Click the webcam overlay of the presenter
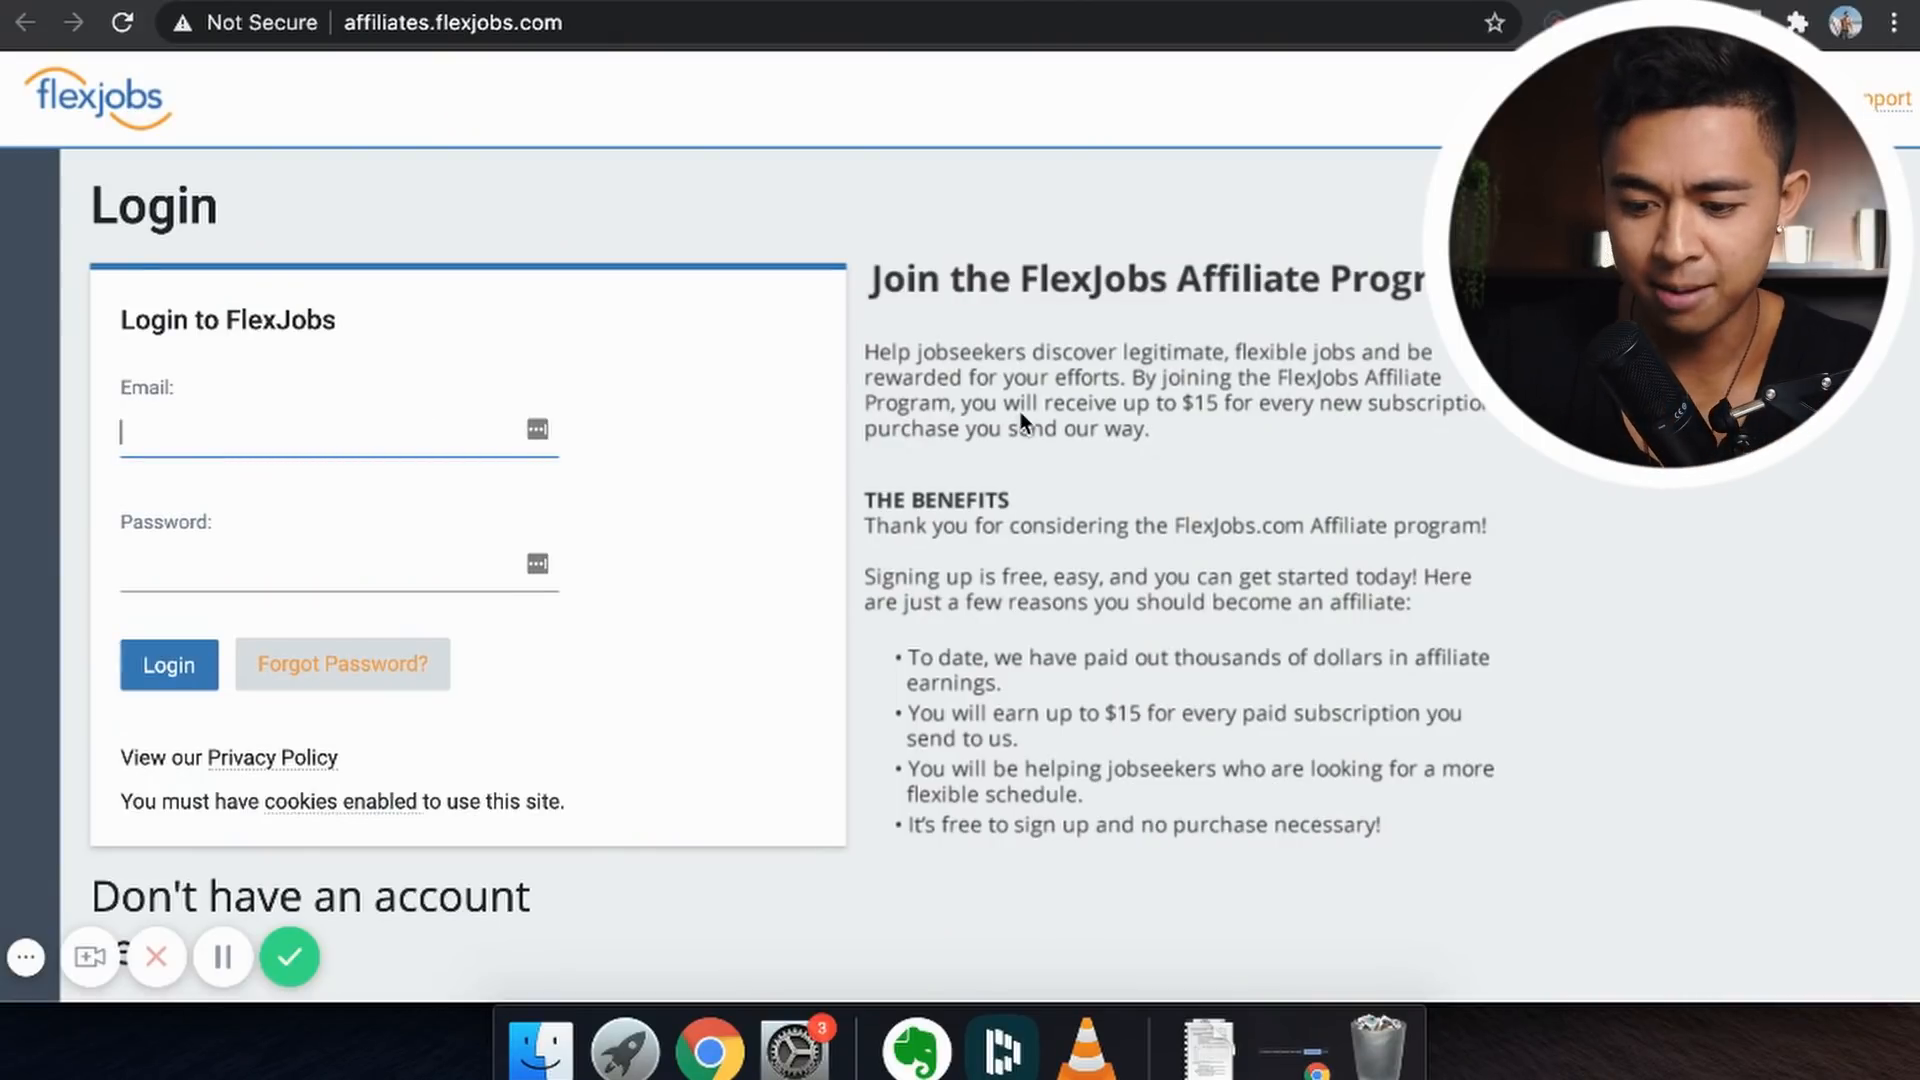 [1668, 244]
